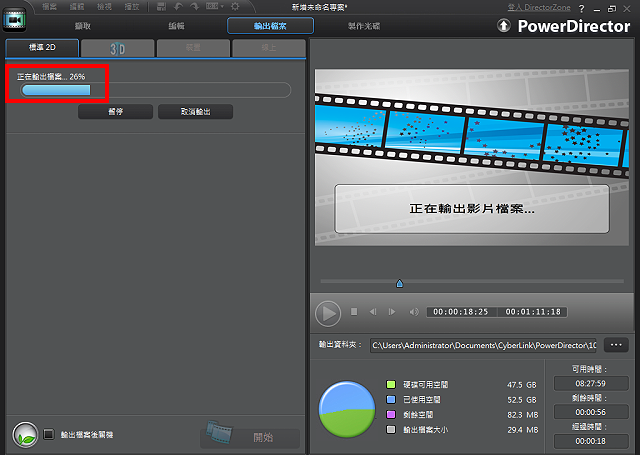The image size is (640, 455).
Task: Select the 線上 output tab
Action: coord(269,48)
